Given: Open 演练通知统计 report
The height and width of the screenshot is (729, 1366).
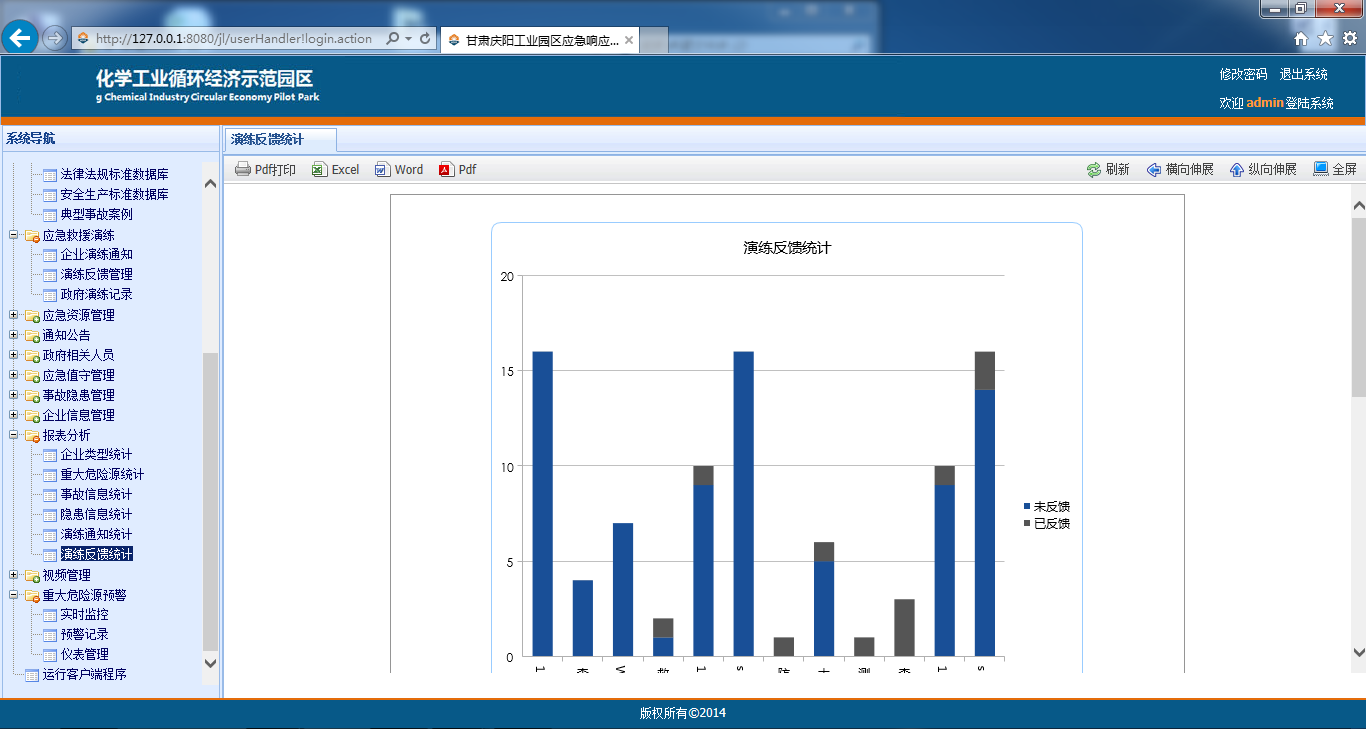Looking at the screenshot, I should (96, 535).
